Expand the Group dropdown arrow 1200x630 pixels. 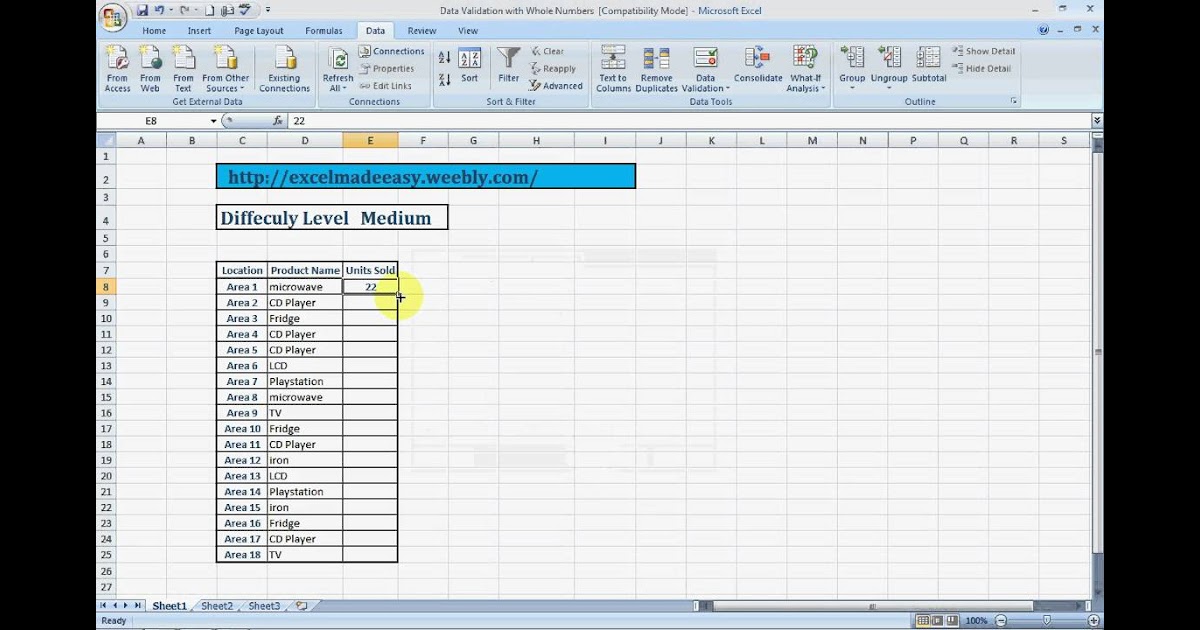(x=852, y=88)
